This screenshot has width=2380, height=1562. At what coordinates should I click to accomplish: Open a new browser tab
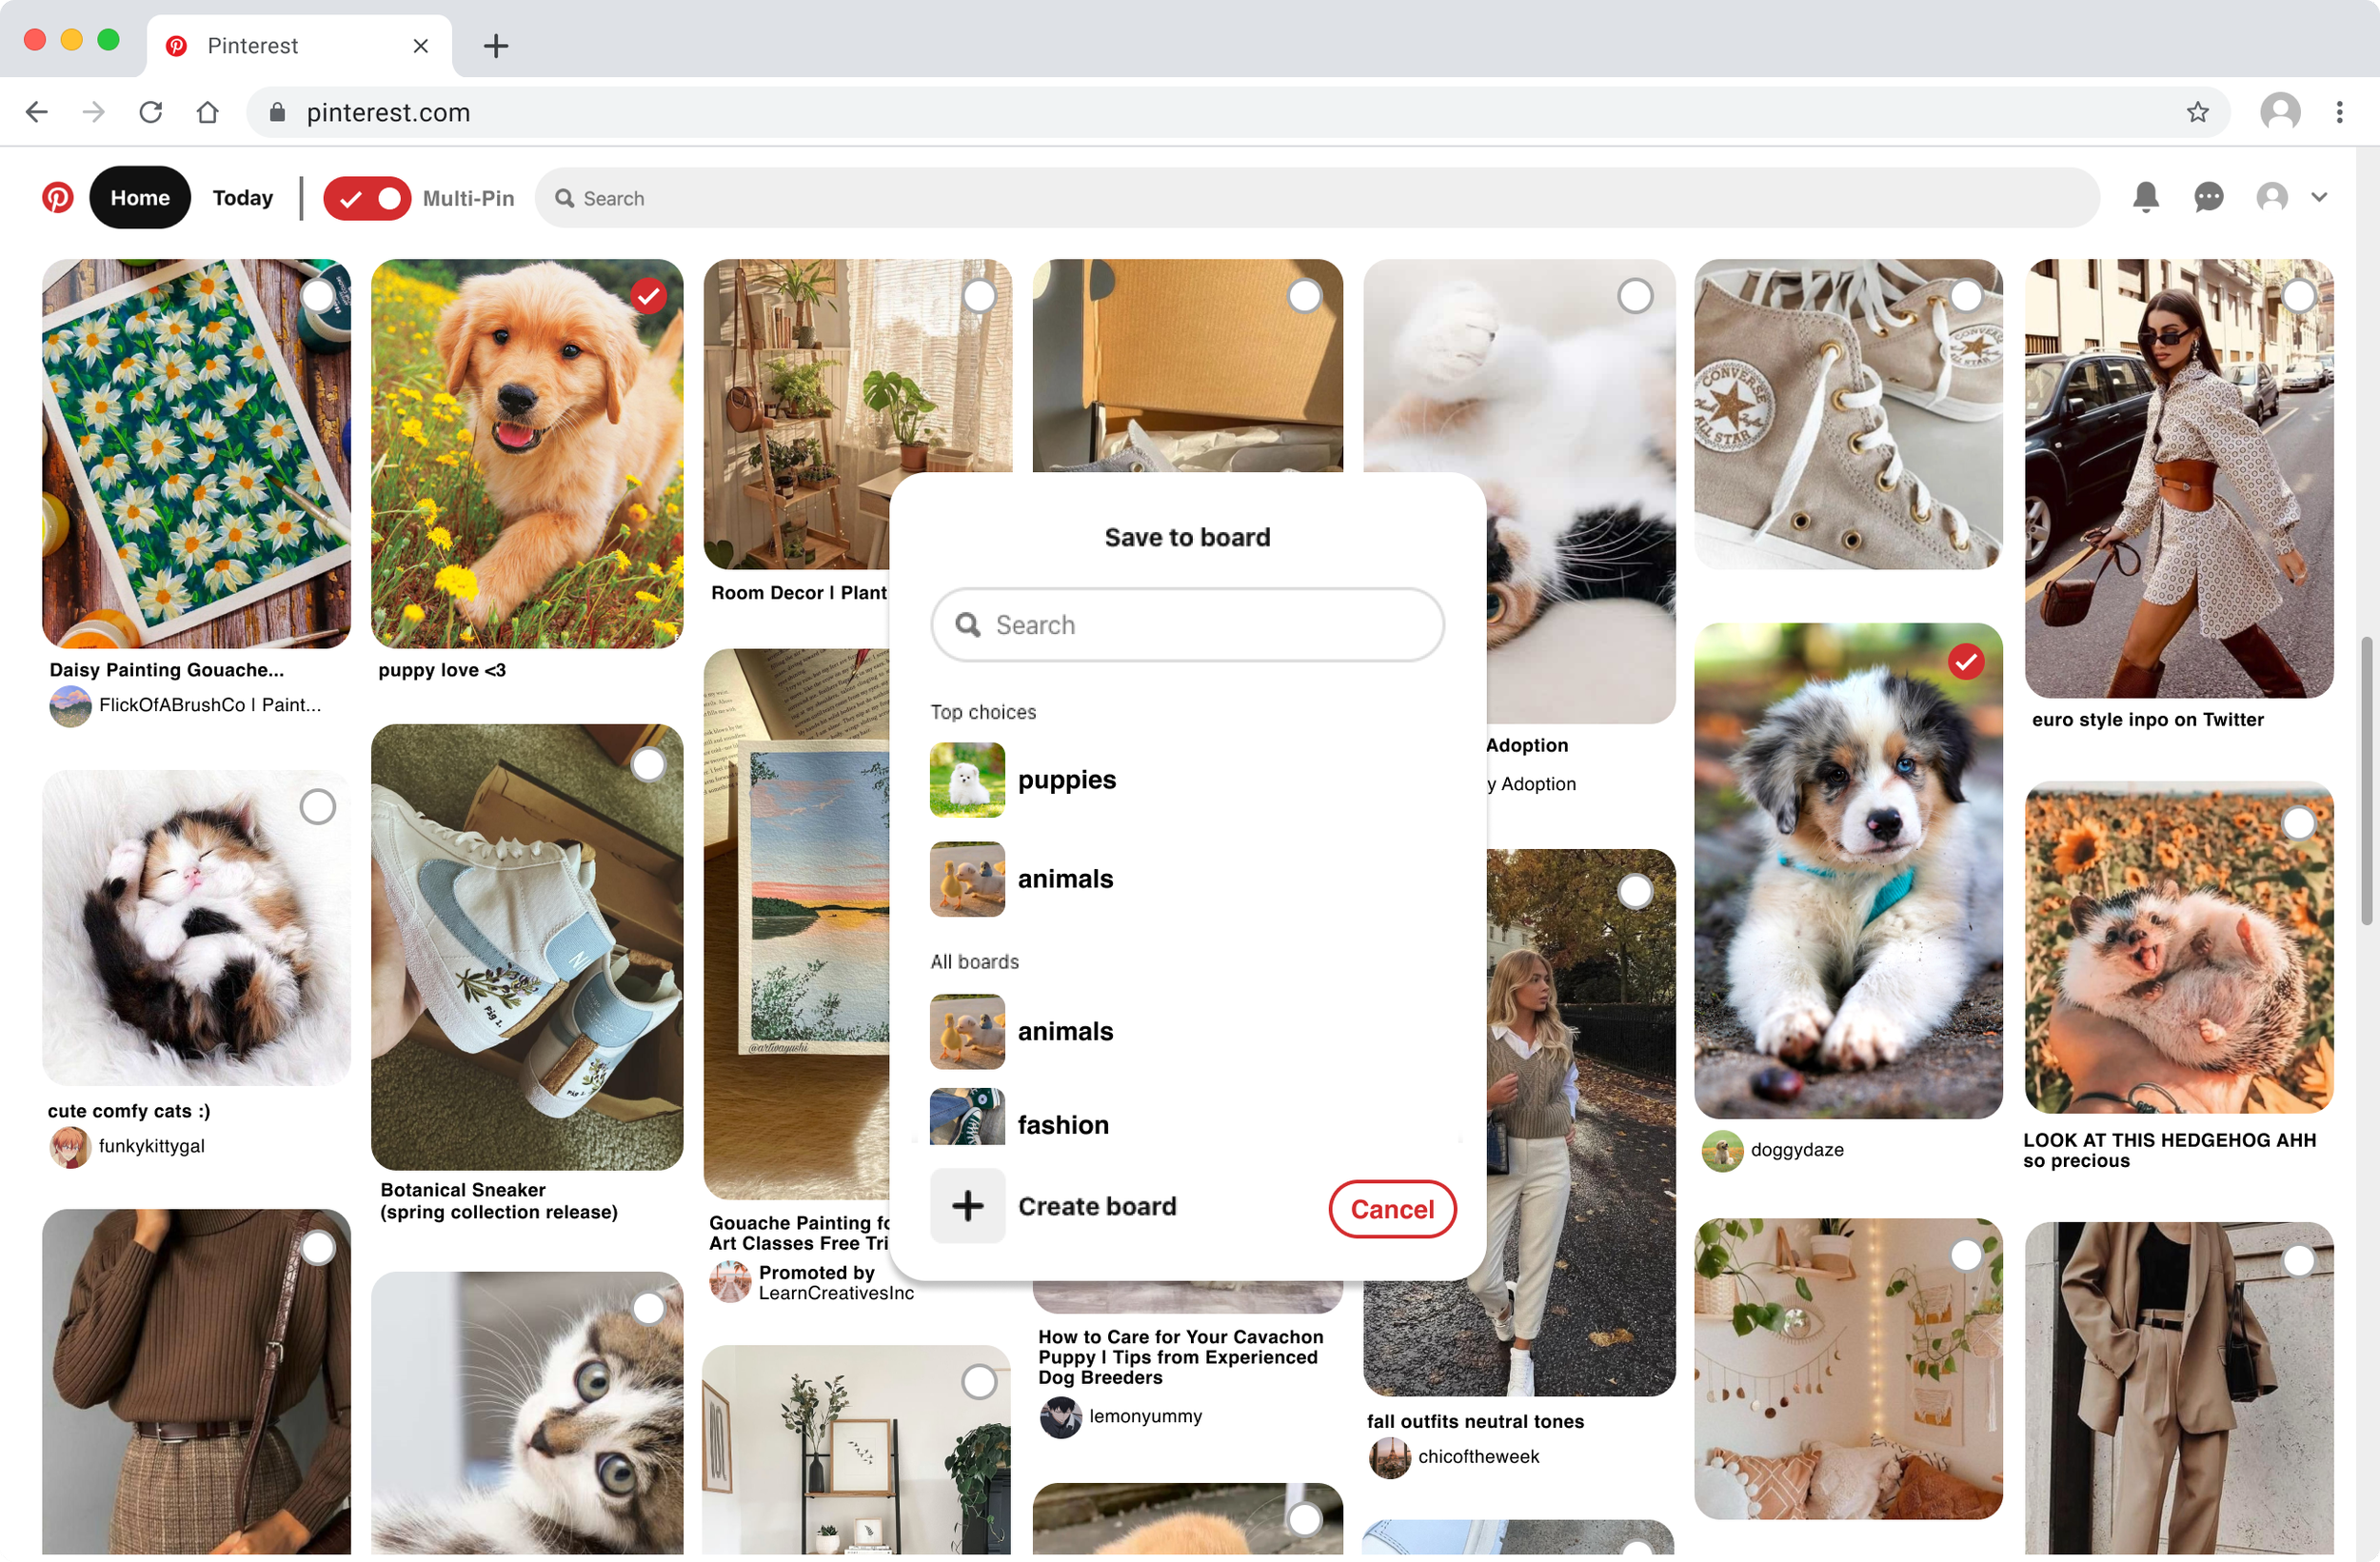pyautogui.click(x=496, y=46)
